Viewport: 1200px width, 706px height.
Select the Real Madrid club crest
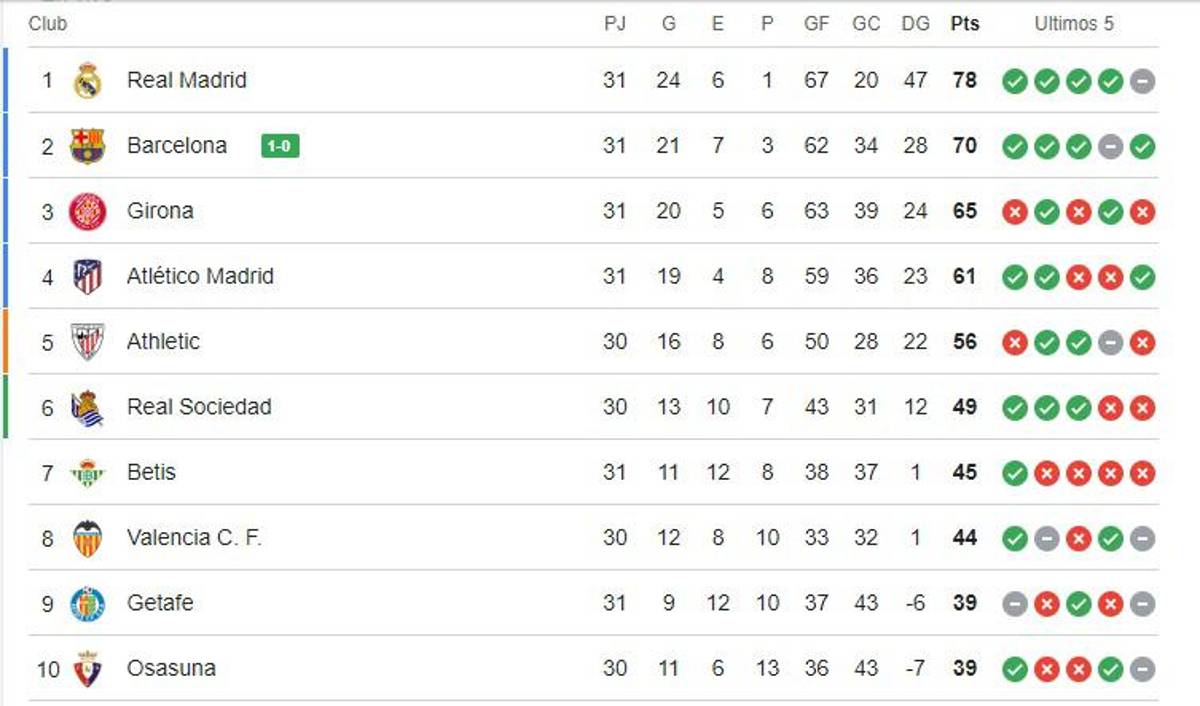coord(88,80)
